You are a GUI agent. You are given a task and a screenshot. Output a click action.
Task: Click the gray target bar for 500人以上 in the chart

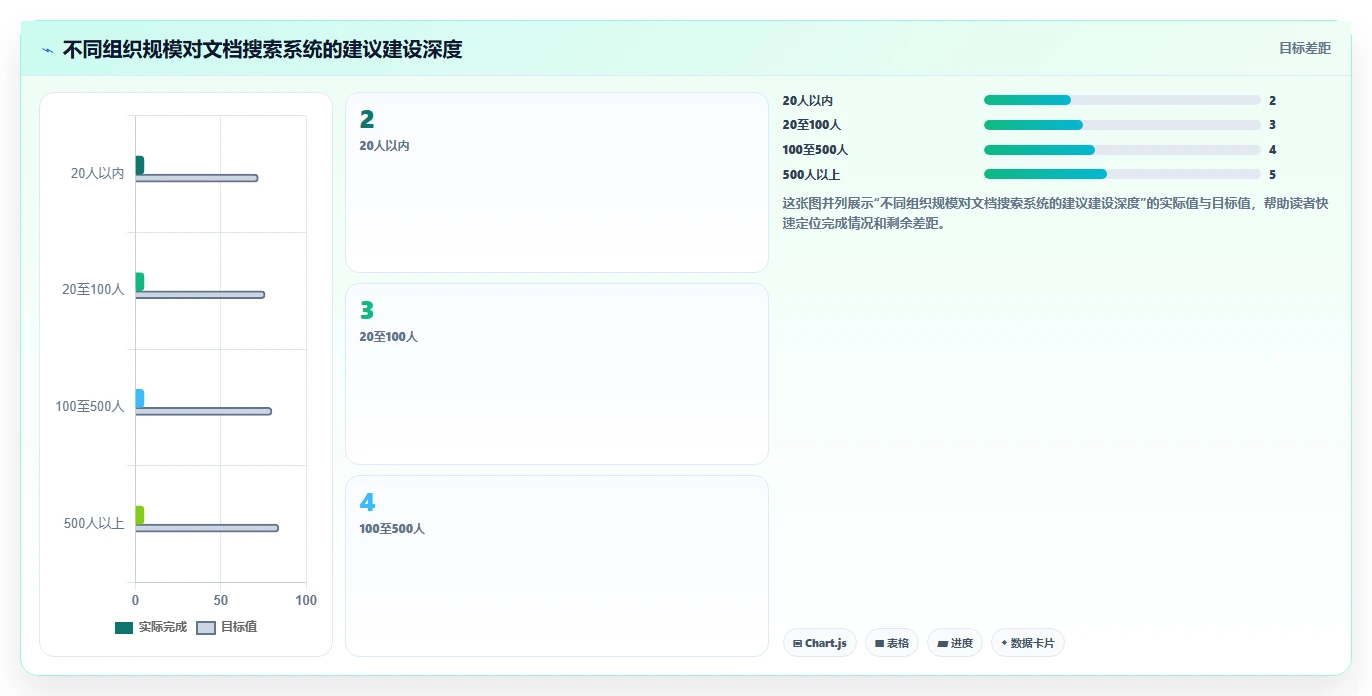point(207,528)
